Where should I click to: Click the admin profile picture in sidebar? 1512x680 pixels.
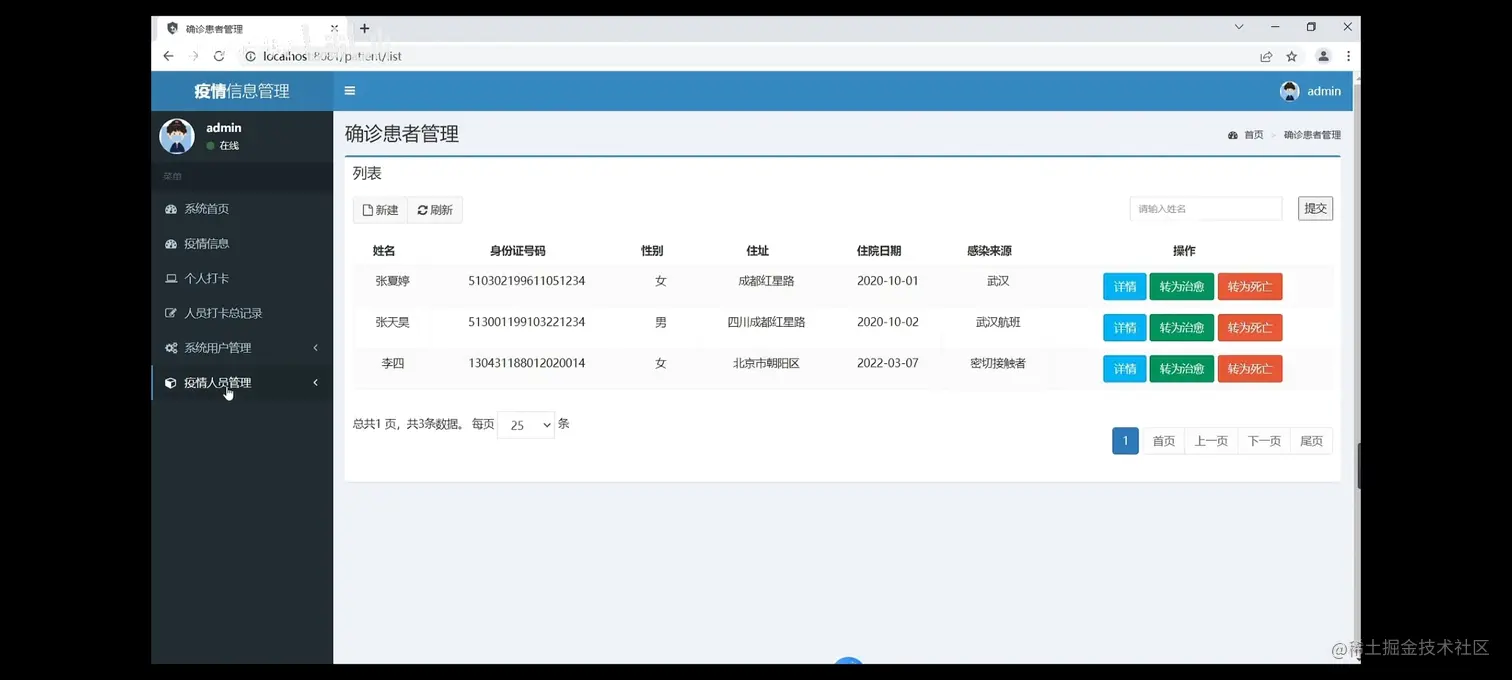(x=177, y=136)
